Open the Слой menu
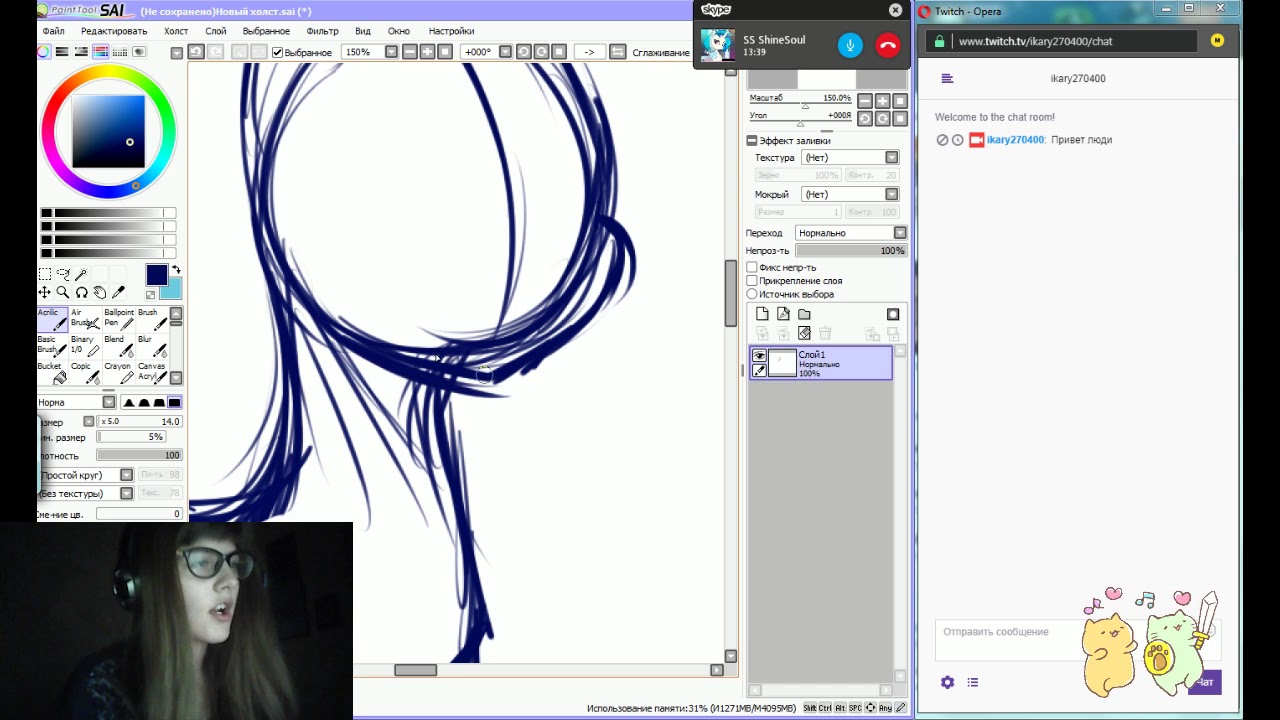 (x=216, y=31)
